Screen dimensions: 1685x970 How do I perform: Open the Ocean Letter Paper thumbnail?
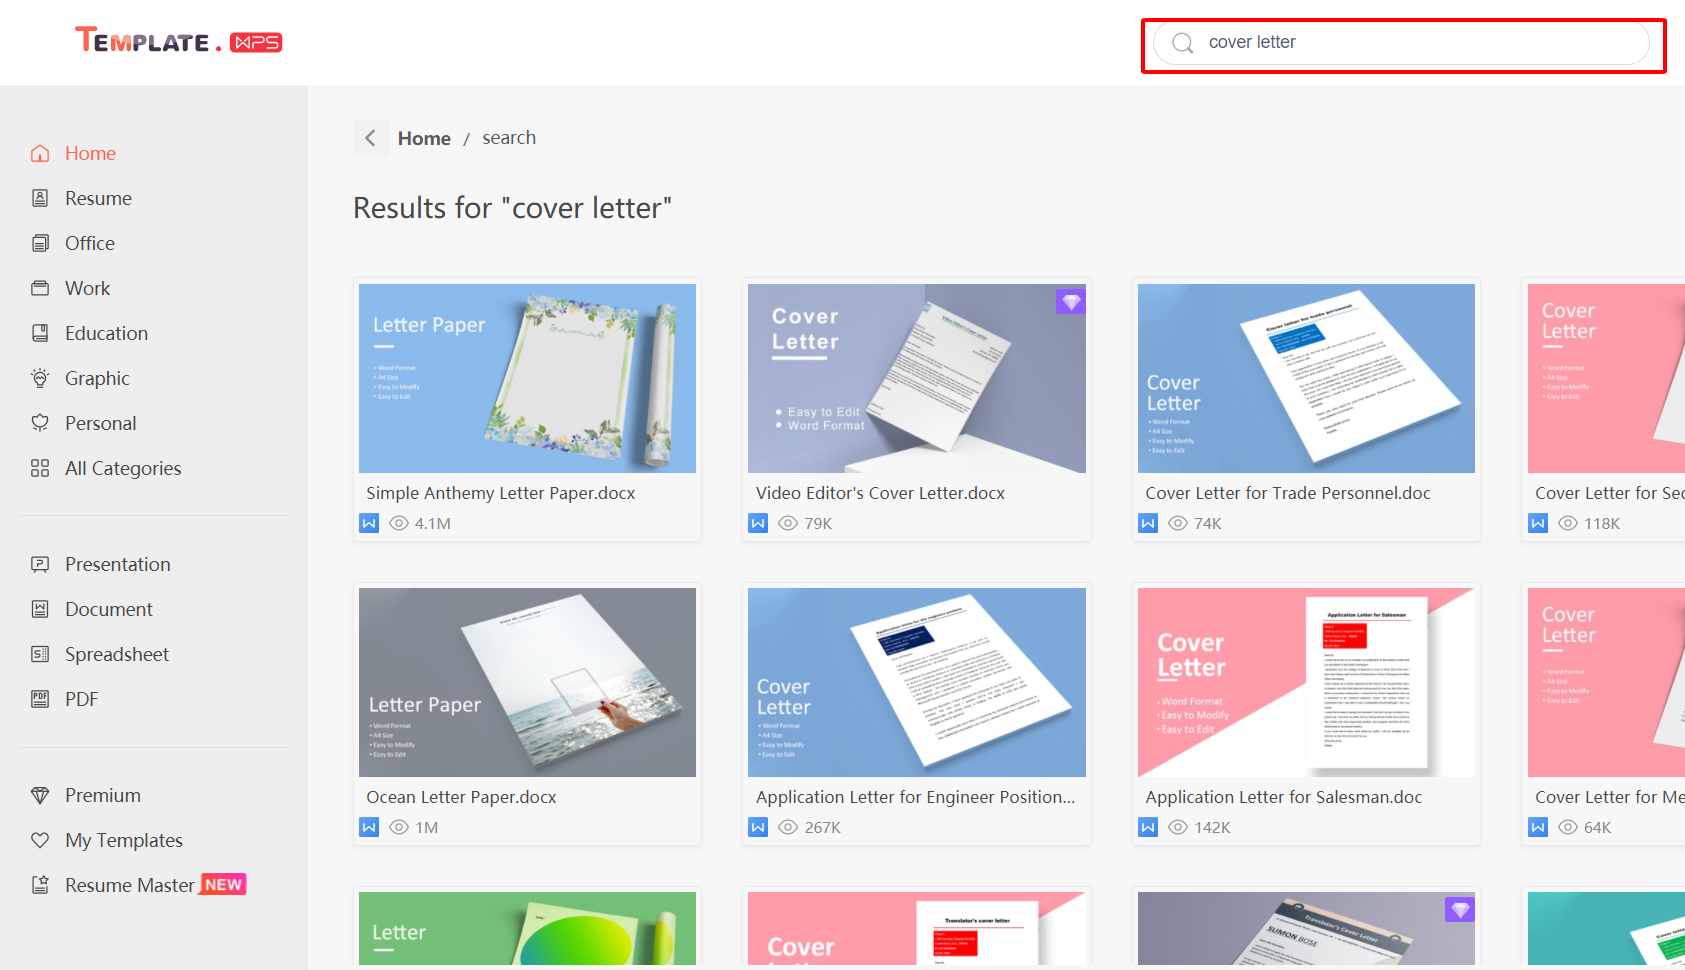pyautogui.click(x=527, y=682)
